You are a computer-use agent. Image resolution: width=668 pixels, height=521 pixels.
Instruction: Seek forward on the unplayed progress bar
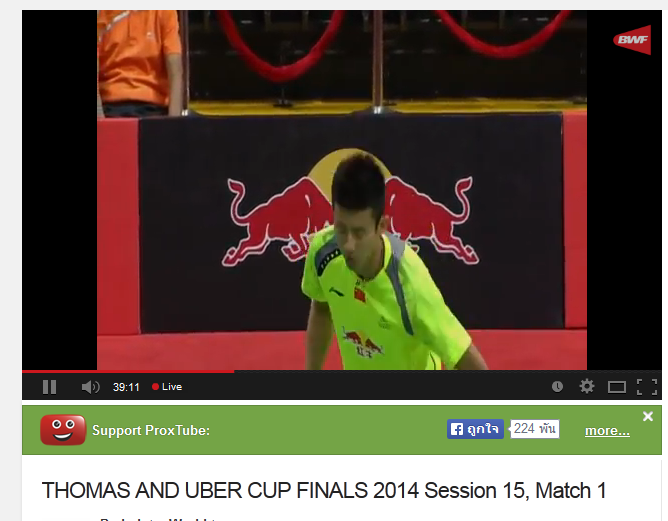pyautogui.click(x=447, y=371)
